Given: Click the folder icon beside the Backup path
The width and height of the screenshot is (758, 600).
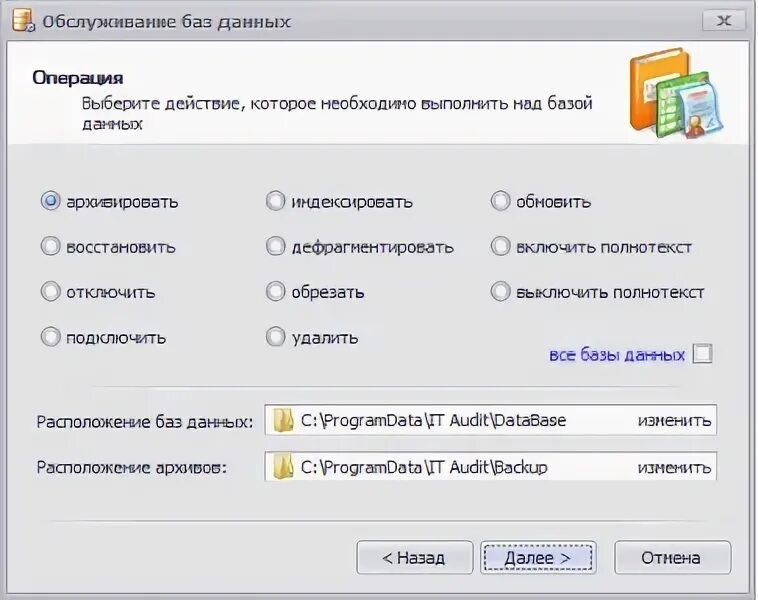Looking at the screenshot, I should pyautogui.click(x=283, y=467).
